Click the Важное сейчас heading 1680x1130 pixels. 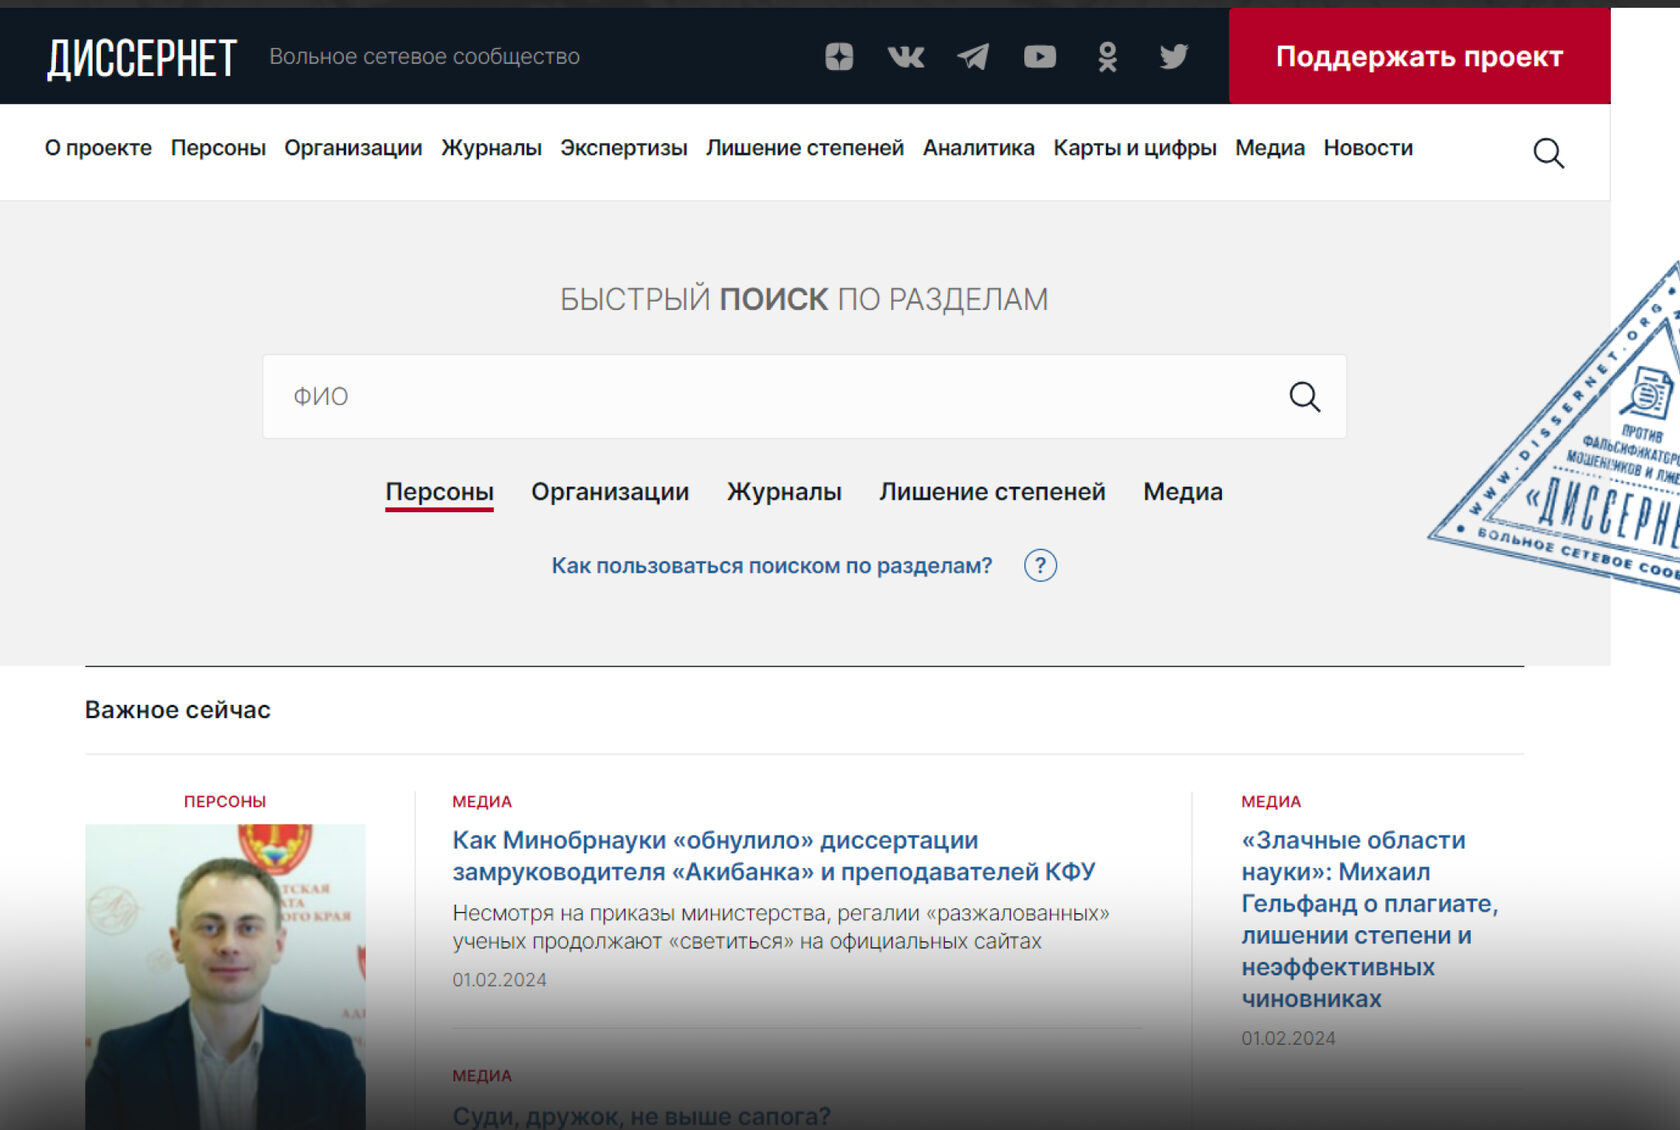pyautogui.click(x=178, y=710)
